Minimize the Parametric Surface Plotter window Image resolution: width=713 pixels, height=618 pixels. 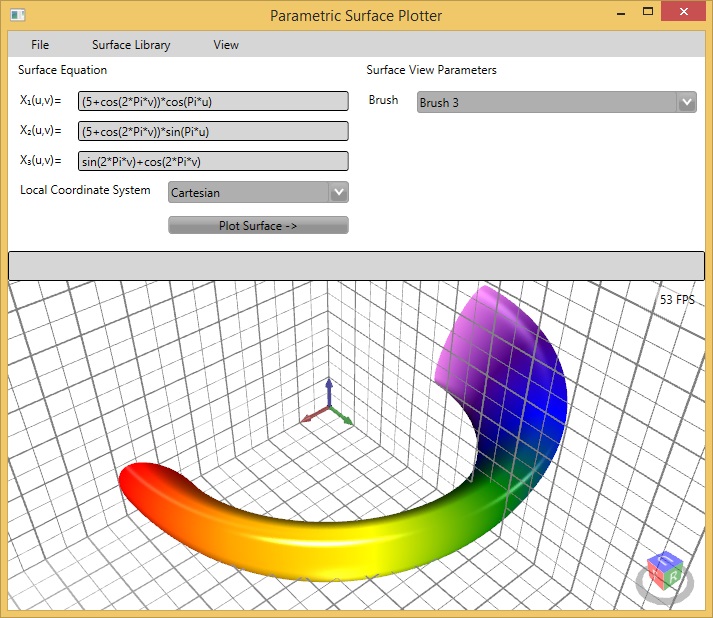pos(621,13)
